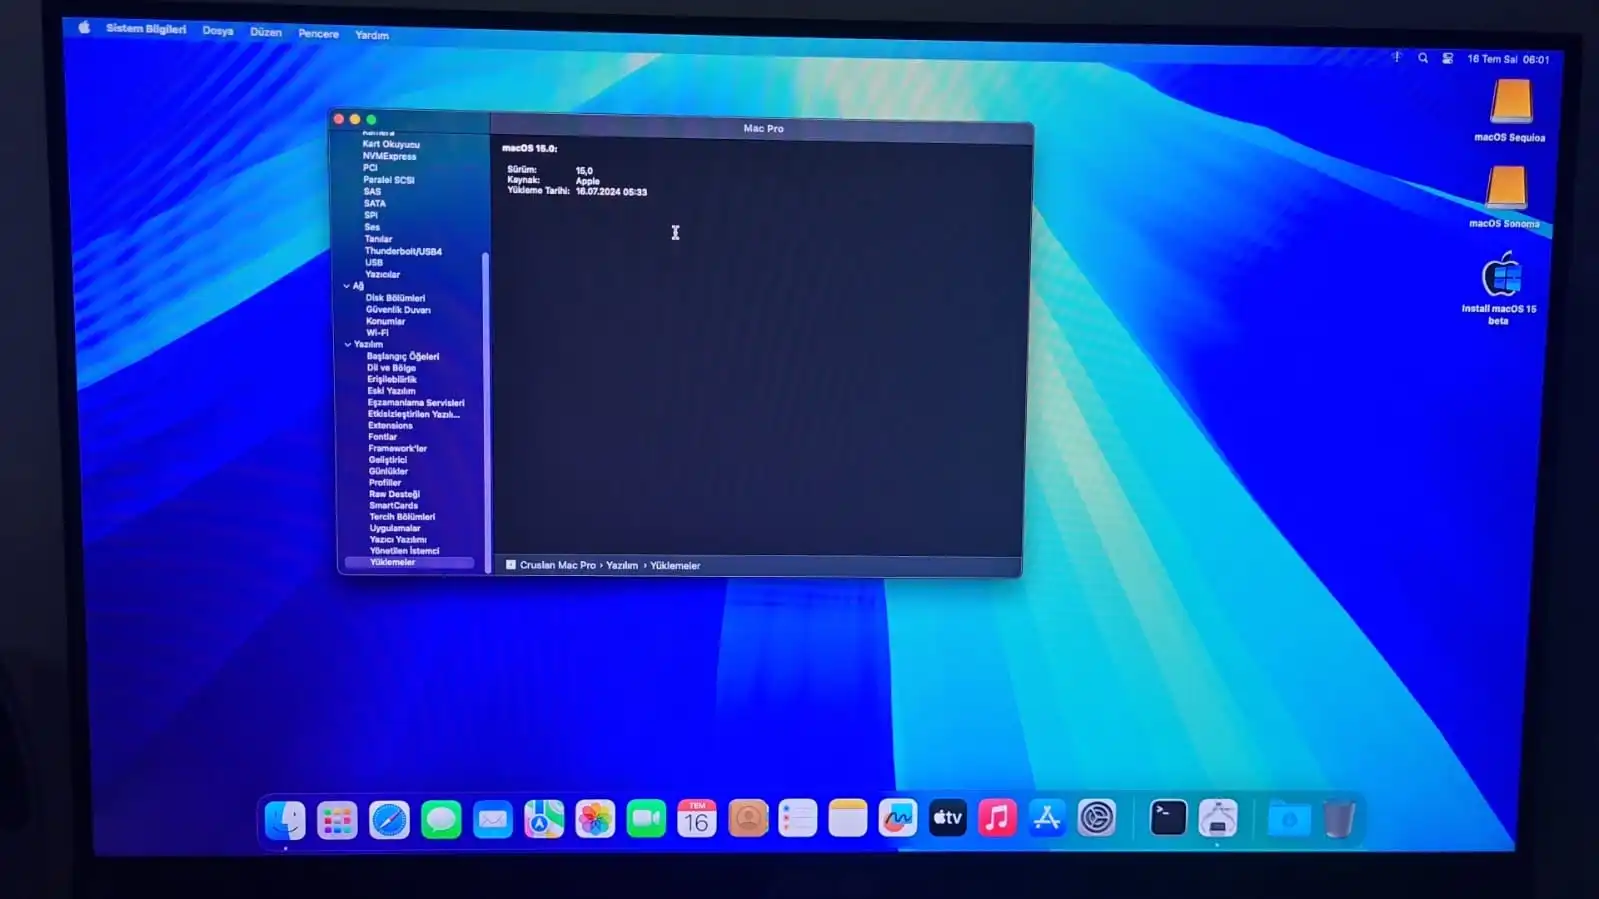
Task: Open Apple TV app in dock
Action: (x=948, y=818)
